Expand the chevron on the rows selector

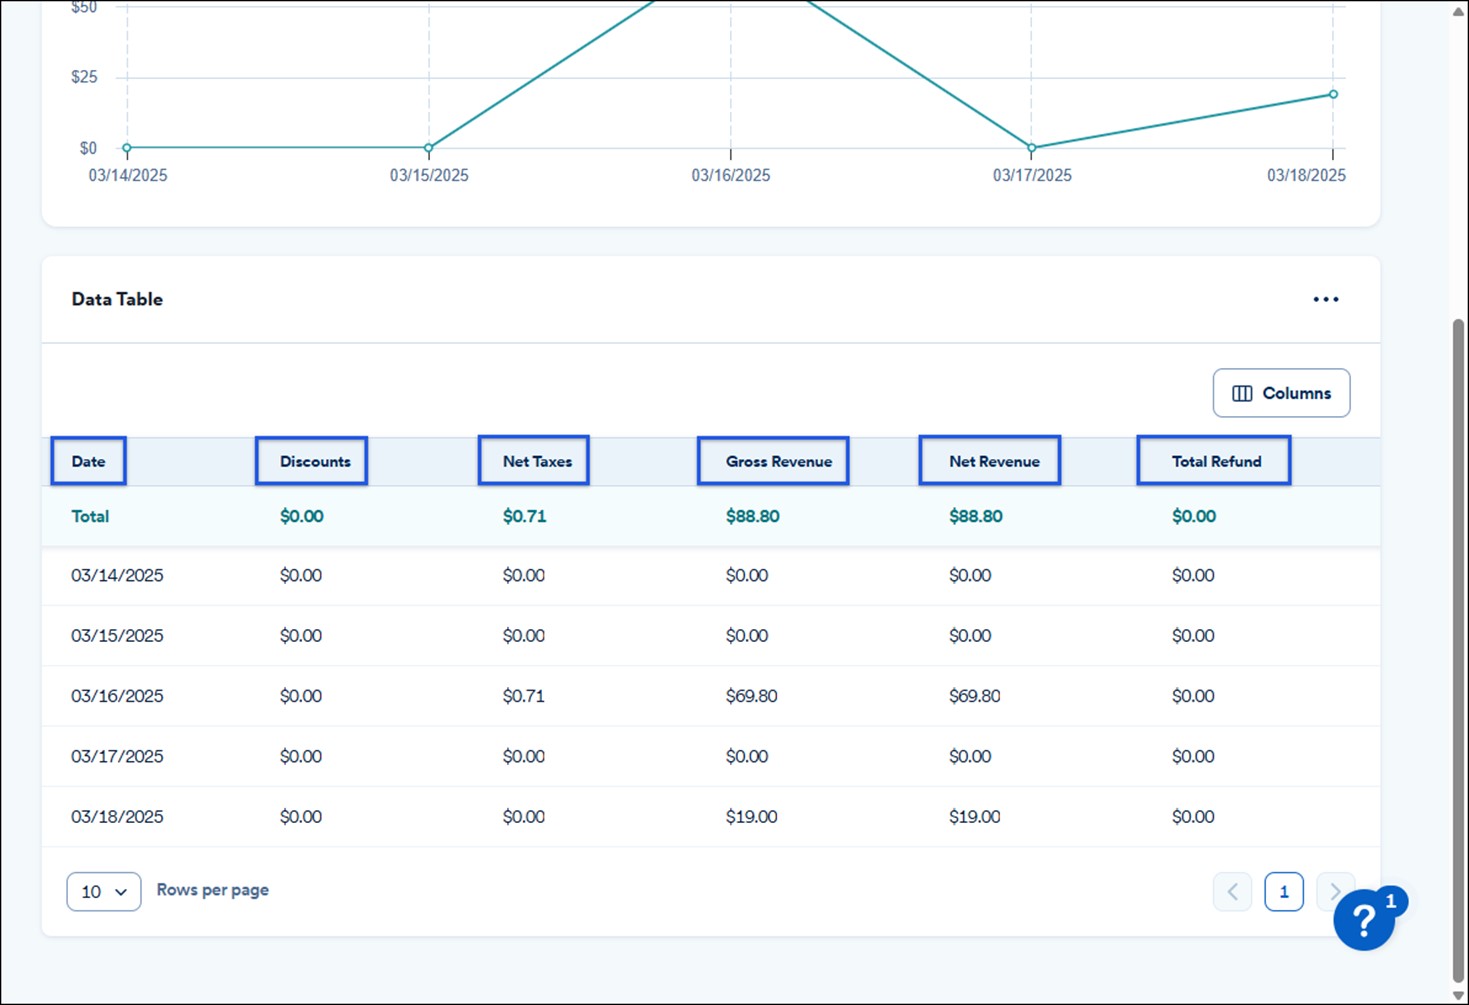121,892
